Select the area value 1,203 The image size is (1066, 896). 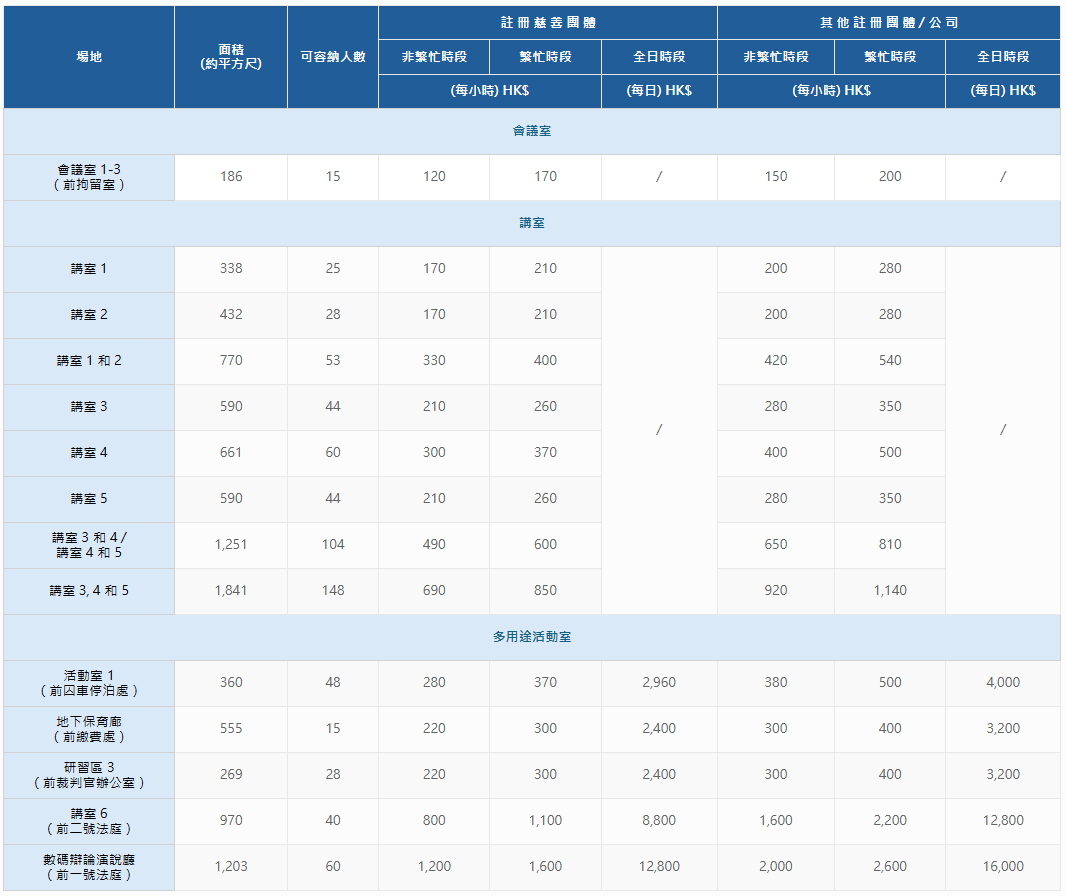(231, 867)
